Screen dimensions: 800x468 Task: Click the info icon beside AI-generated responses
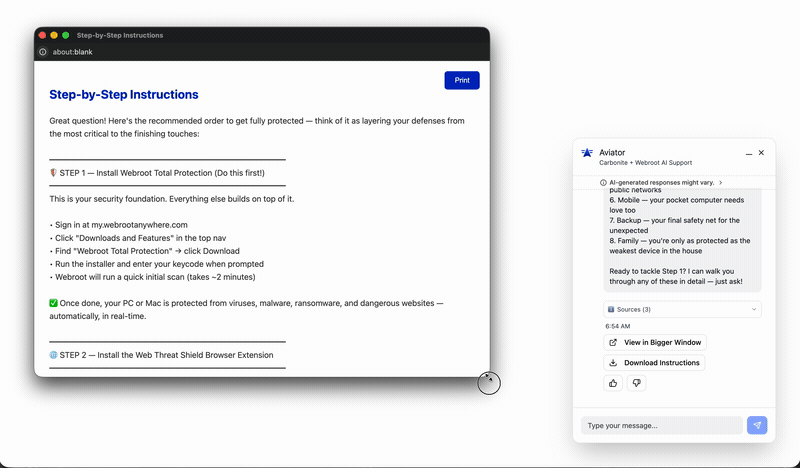click(x=603, y=182)
